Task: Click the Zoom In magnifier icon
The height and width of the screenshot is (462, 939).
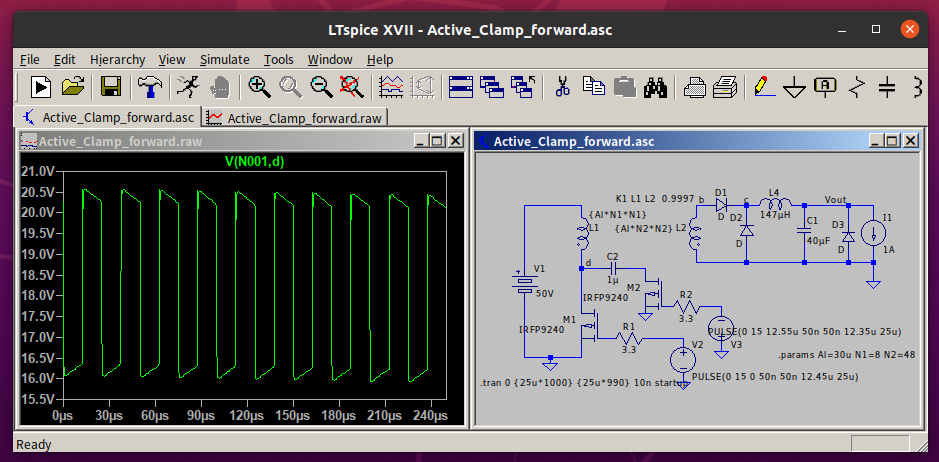Action: coord(260,87)
